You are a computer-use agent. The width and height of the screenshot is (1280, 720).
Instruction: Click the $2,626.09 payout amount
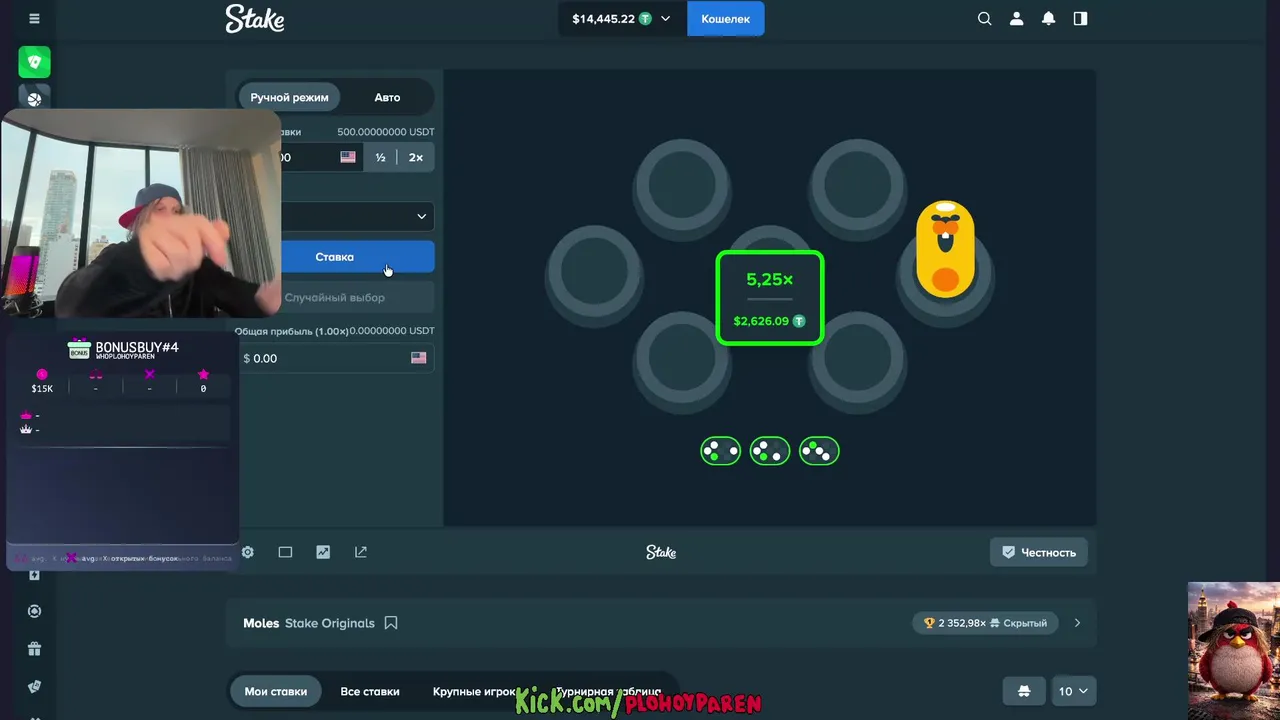tap(761, 321)
